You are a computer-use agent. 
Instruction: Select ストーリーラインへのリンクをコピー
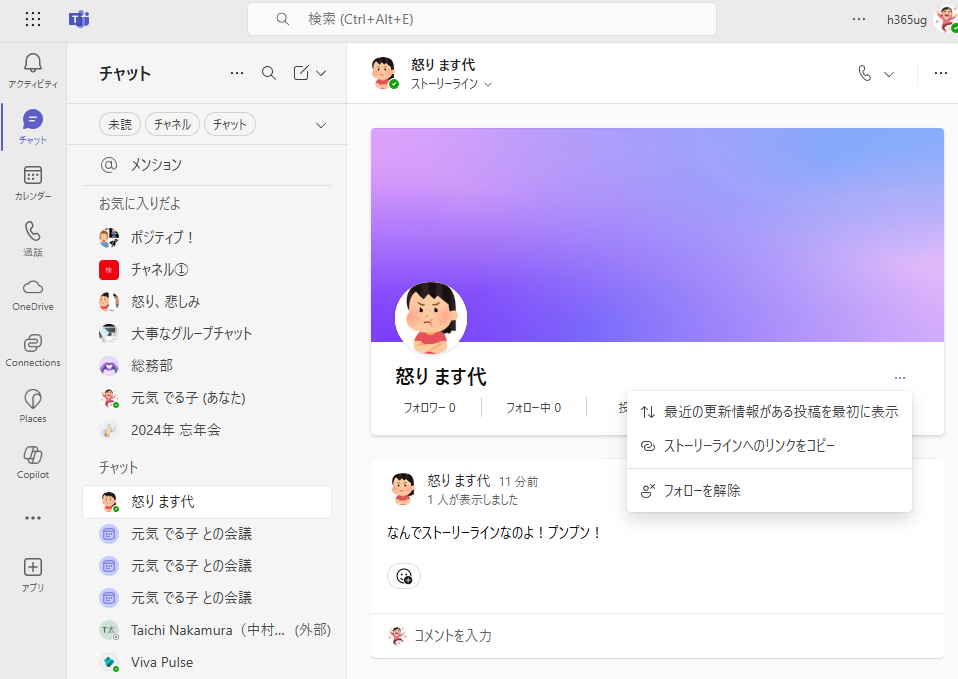pyautogui.click(x=769, y=446)
